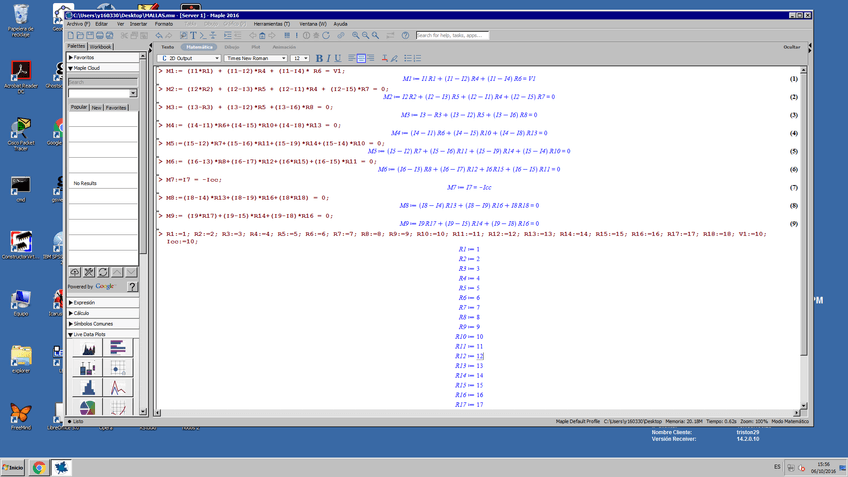This screenshot has width=848, height=477.
Task: Click the Ocultar link
Action: 791,47
